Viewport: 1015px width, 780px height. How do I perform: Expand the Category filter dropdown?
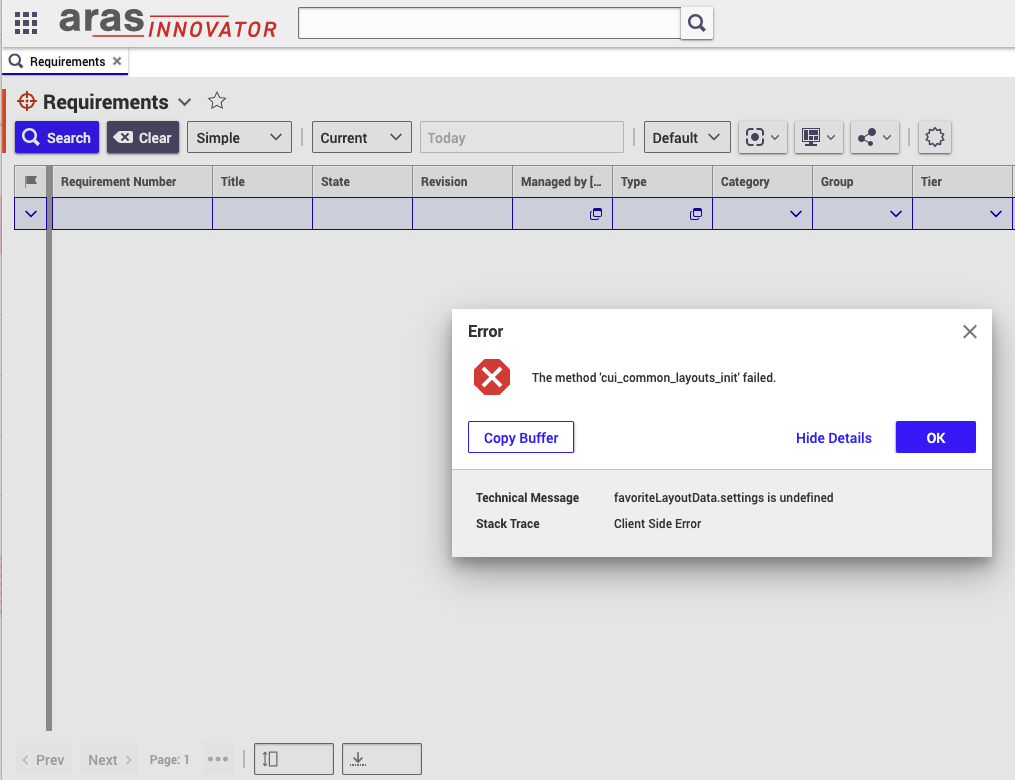[796, 214]
